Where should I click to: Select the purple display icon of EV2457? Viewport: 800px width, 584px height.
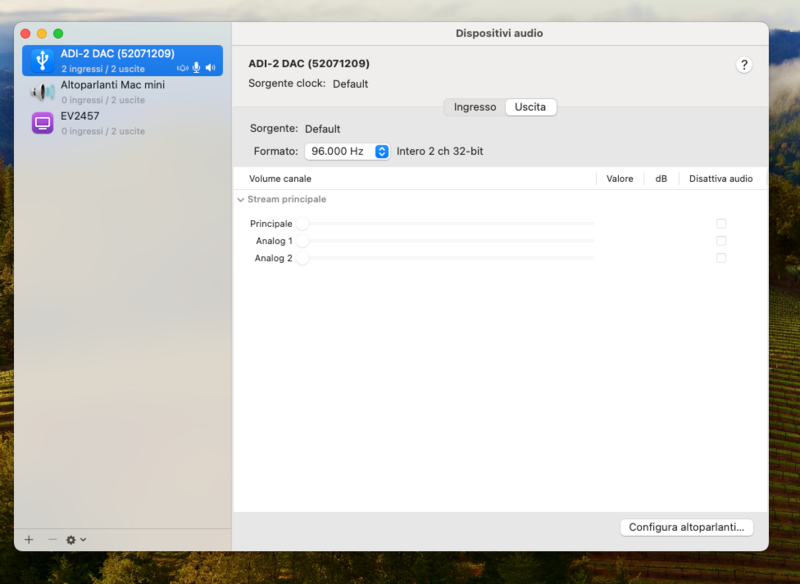coord(42,121)
